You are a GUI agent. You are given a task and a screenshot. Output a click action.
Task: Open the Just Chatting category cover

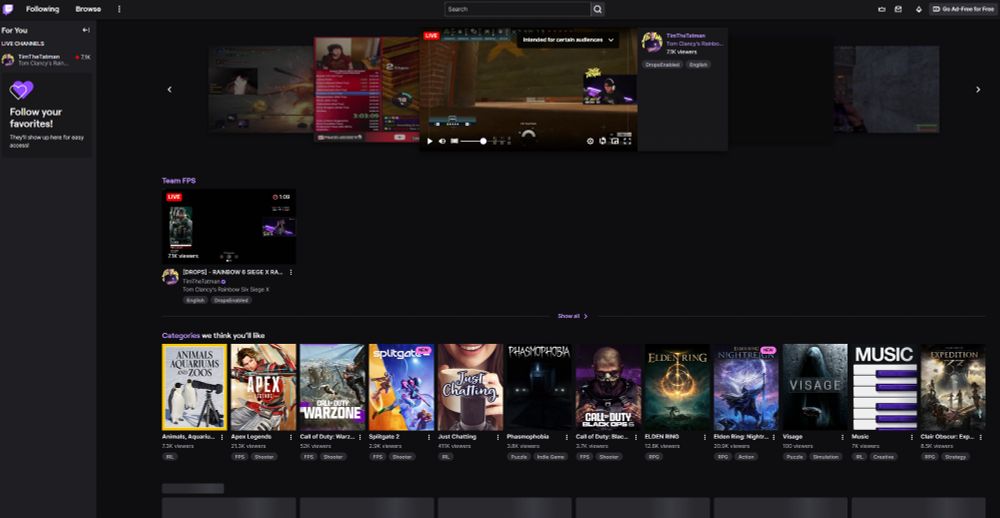tap(470, 387)
